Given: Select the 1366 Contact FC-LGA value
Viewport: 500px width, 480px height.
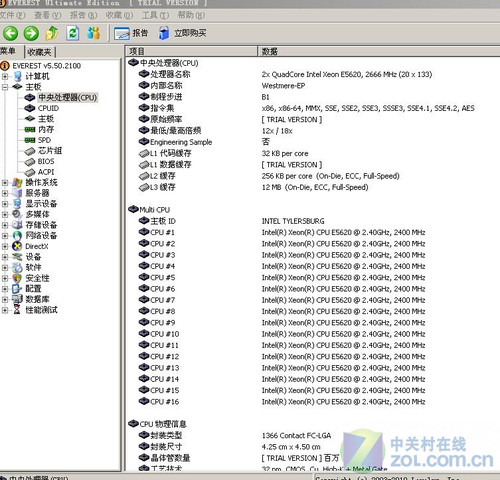Looking at the screenshot, I should [x=296, y=436].
